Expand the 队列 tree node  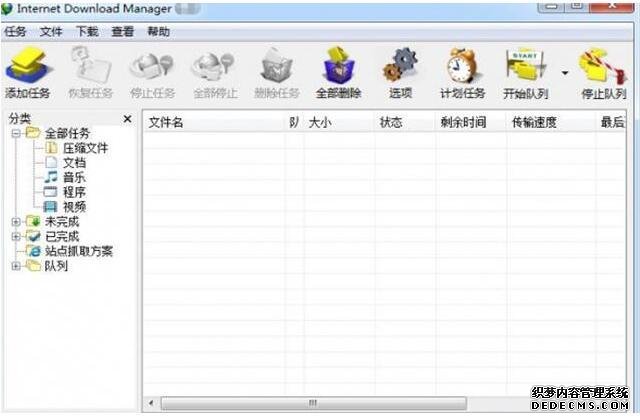coord(16,266)
